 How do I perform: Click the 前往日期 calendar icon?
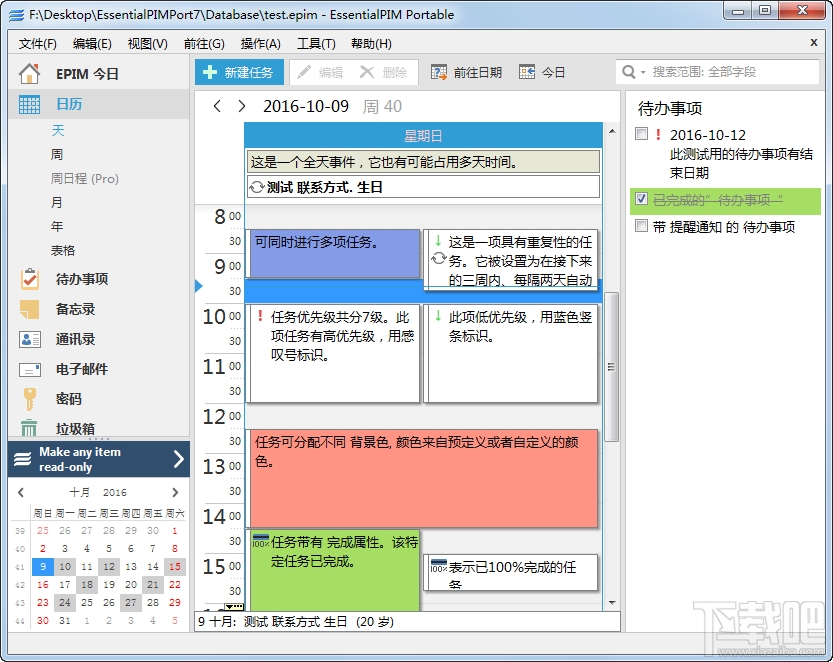(x=439, y=72)
